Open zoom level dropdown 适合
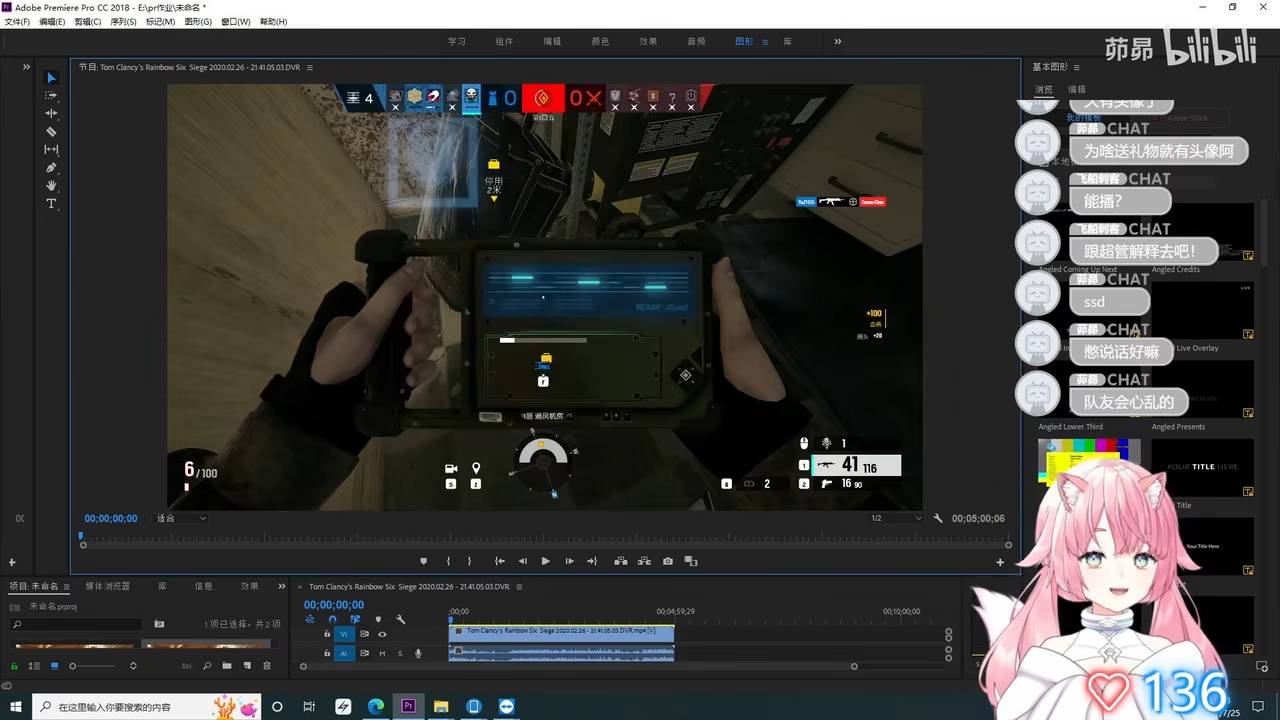 coord(181,518)
